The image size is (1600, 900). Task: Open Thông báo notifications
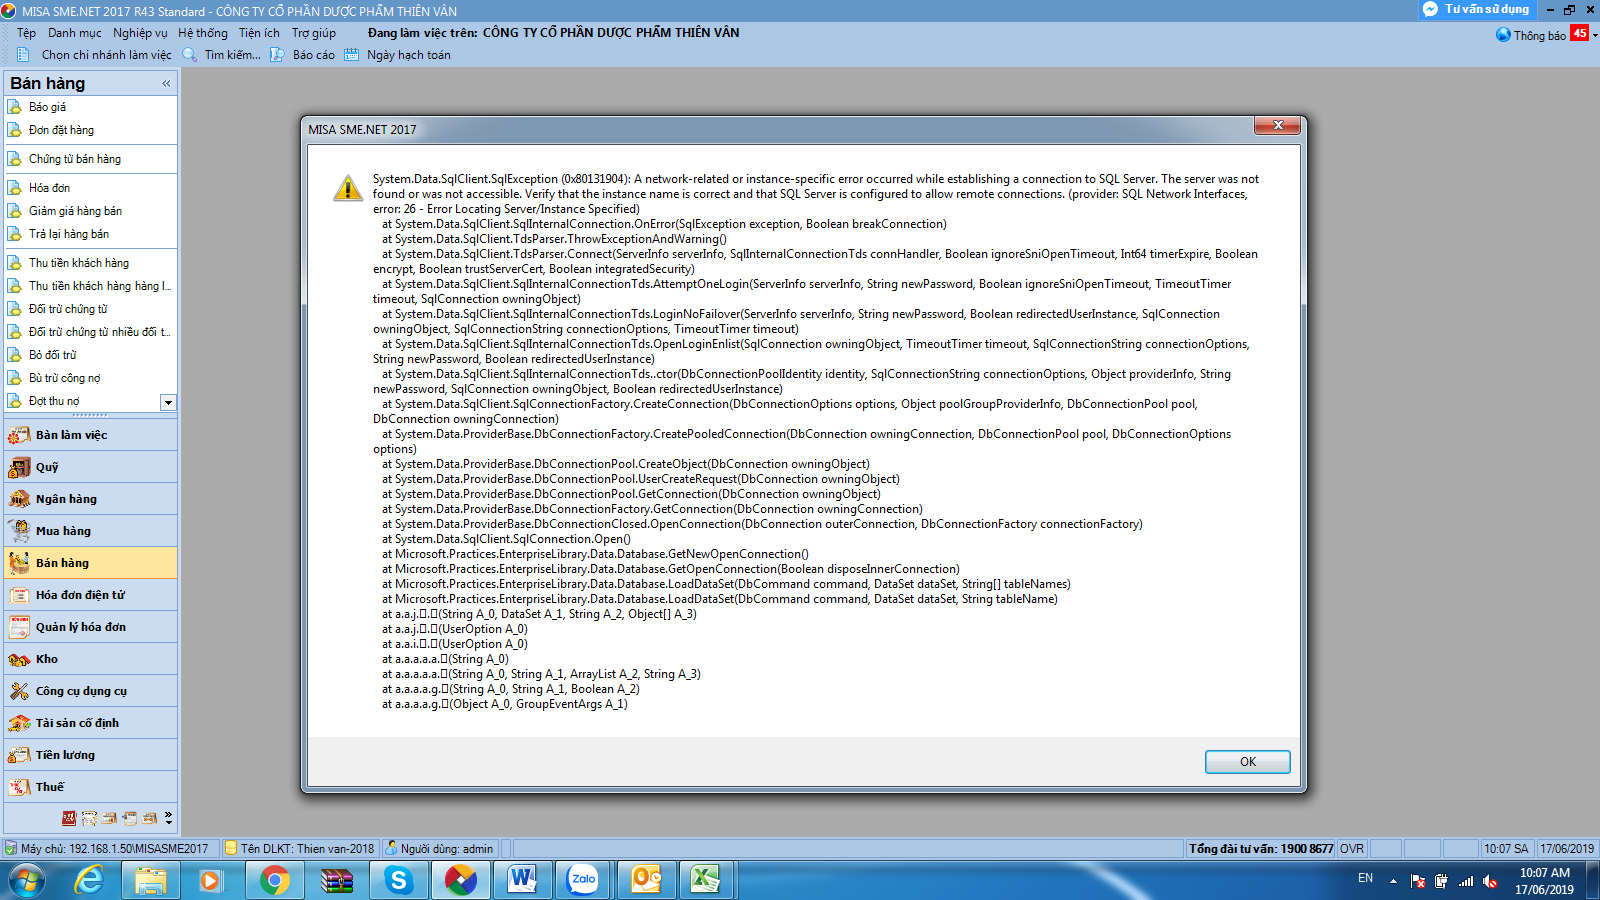pos(1541,35)
